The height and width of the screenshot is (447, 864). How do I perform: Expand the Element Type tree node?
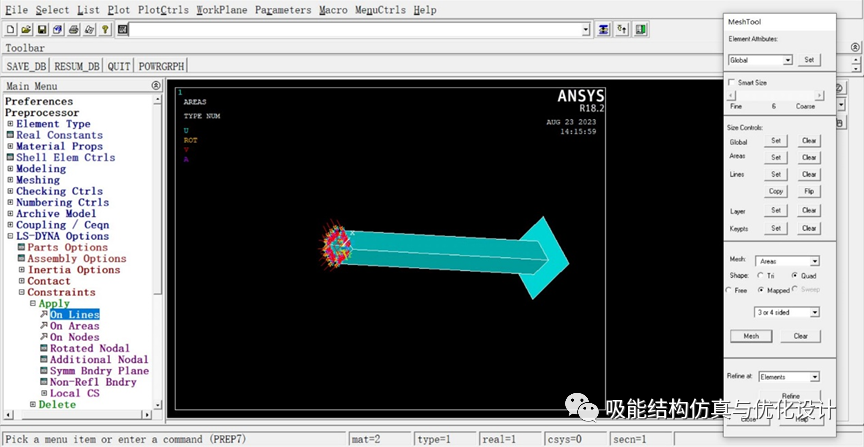tap(10, 124)
